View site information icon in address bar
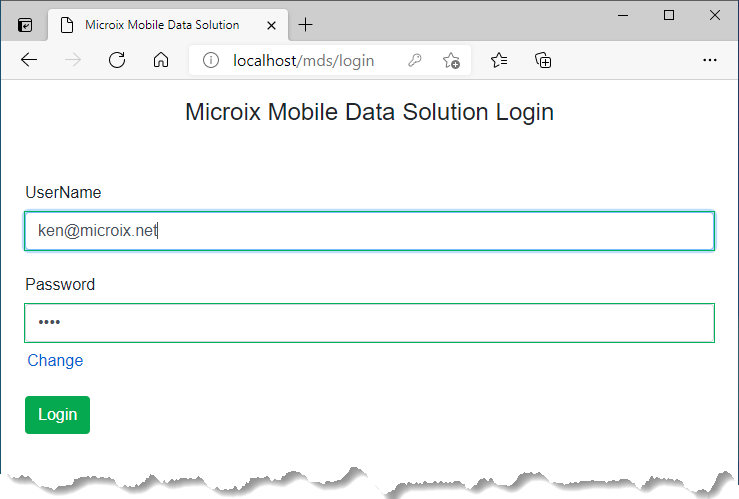 [x=211, y=60]
